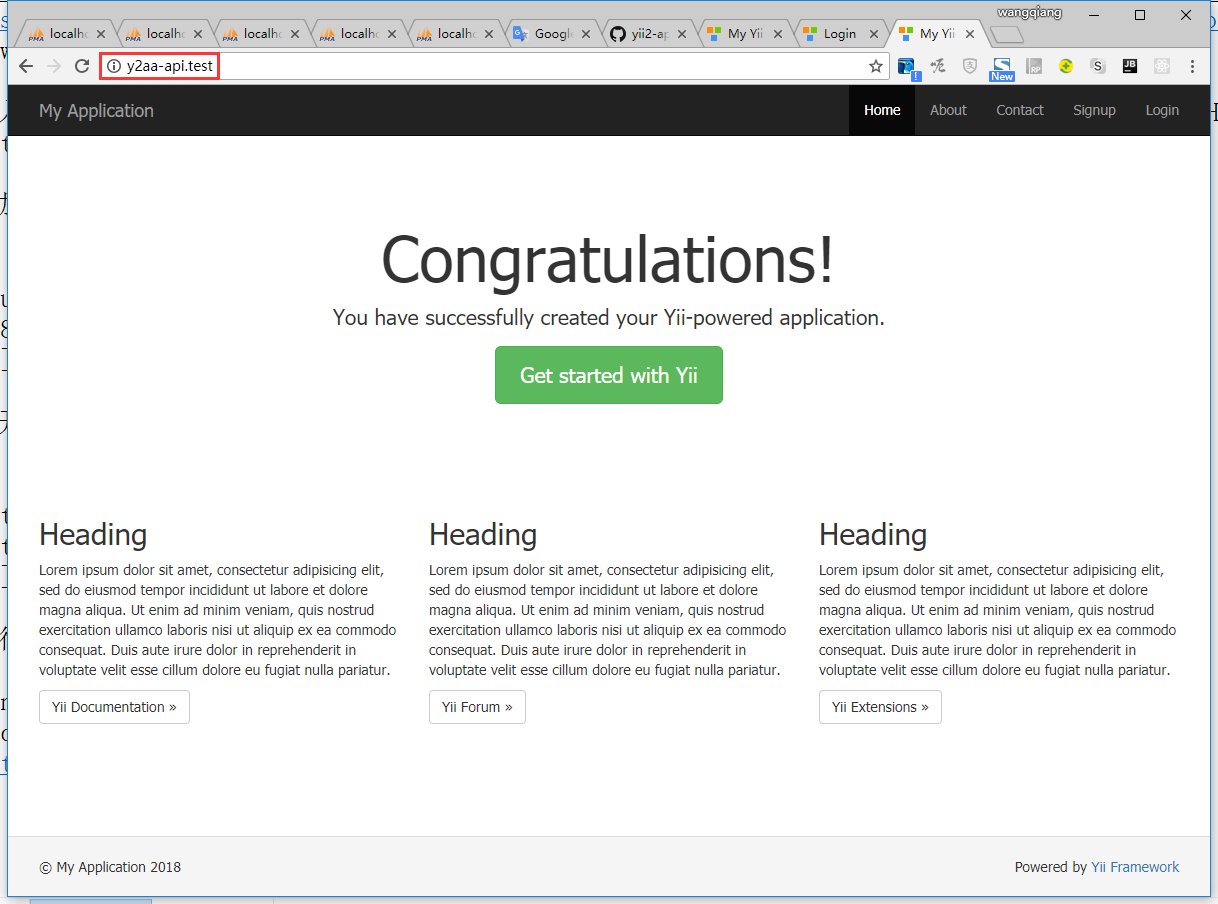The width and height of the screenshot is (1218, 904).
Task: Close the Google Translate tab
Action: (x=585, y=34)
